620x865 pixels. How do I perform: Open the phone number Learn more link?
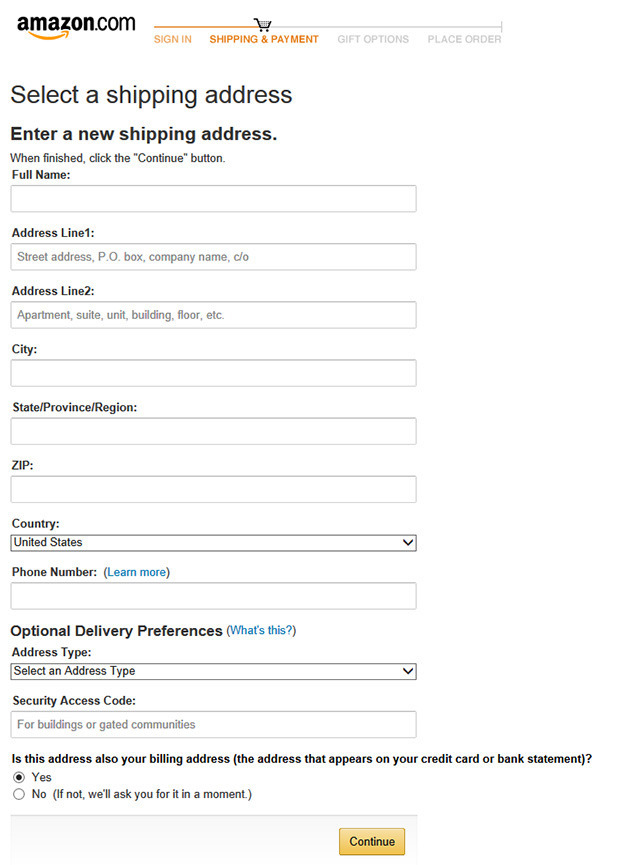[x=137, y=572]
